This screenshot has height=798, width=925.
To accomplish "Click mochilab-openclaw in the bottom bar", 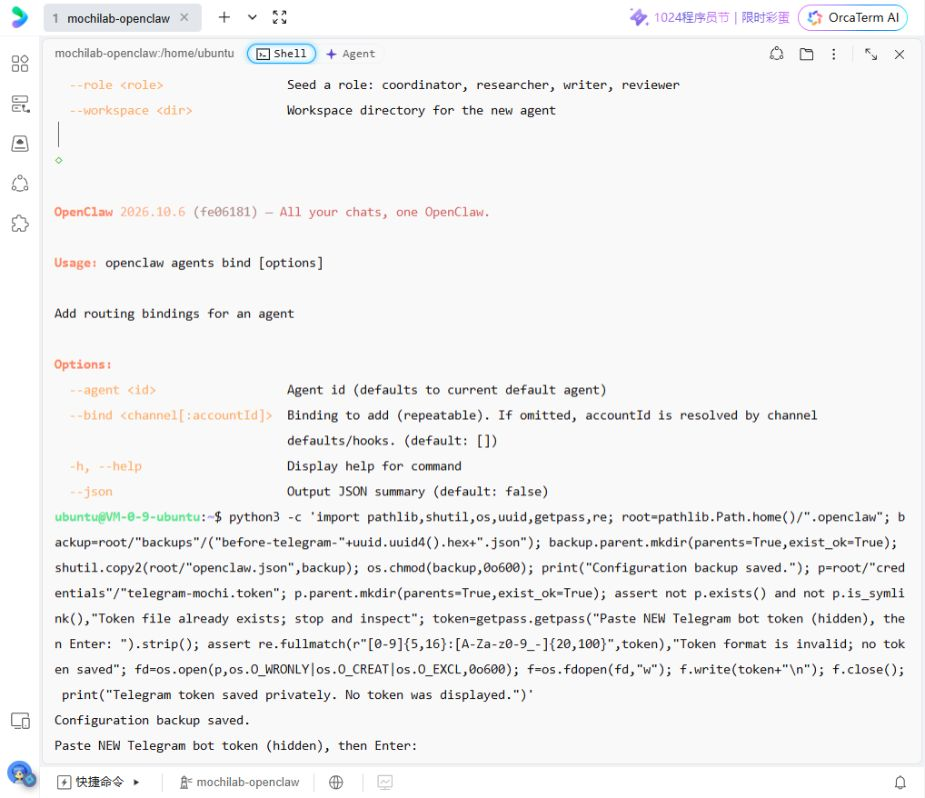I will point(240,782).
